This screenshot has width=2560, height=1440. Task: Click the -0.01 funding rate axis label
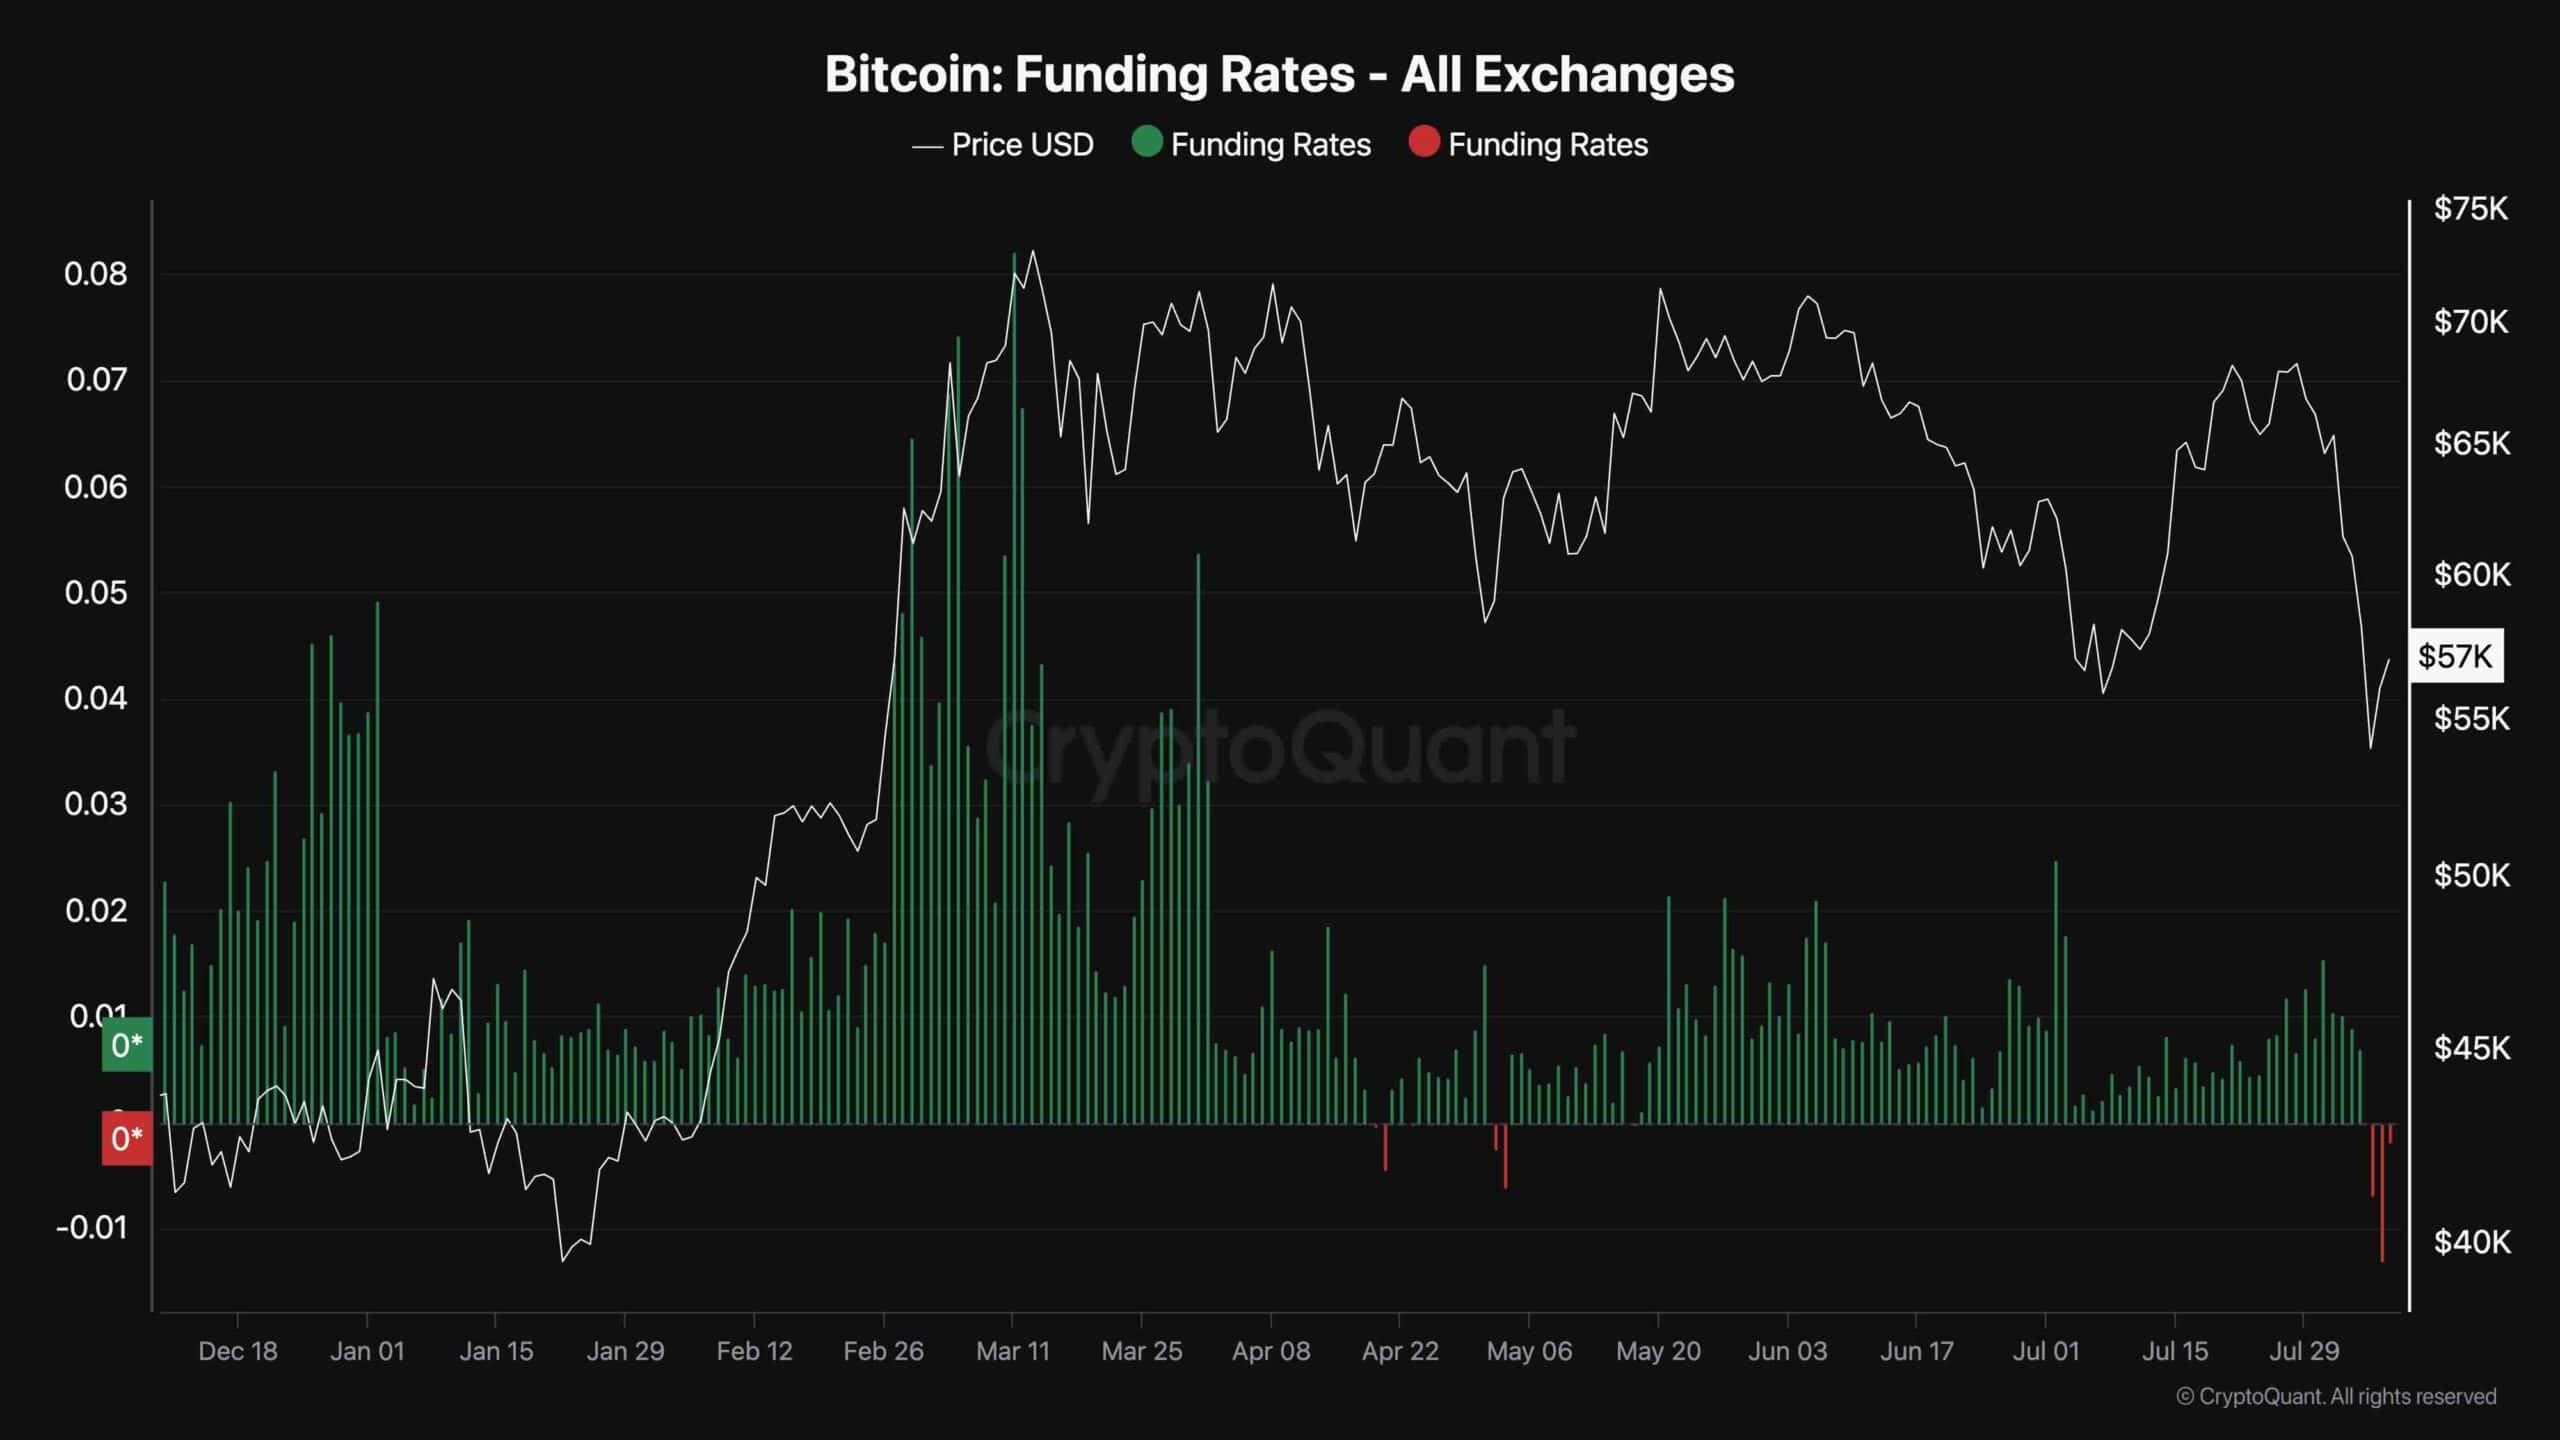92,1228
